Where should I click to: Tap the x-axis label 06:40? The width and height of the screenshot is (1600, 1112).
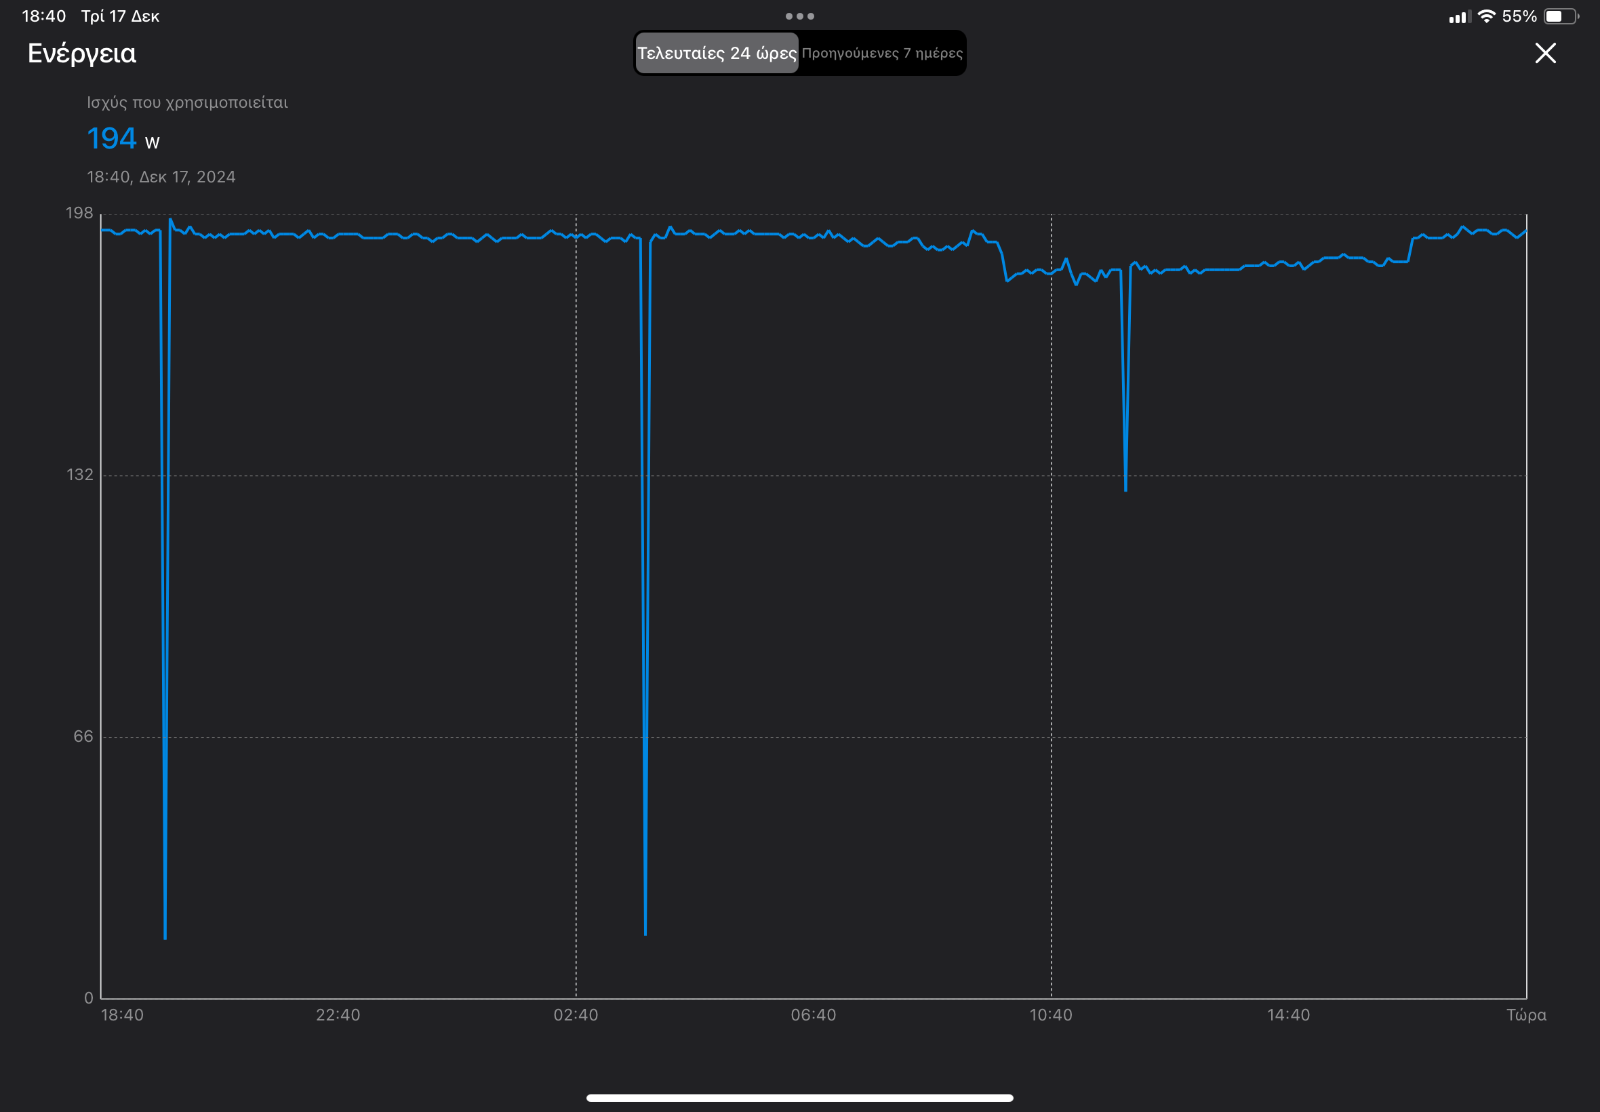coord(814,1015)
